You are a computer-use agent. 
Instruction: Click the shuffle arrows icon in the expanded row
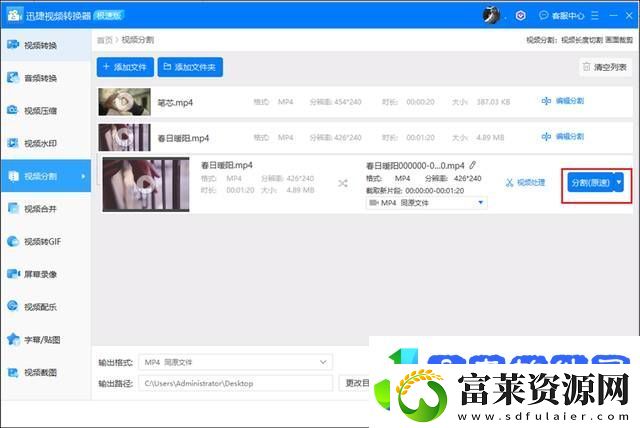(x=343, y=184)
